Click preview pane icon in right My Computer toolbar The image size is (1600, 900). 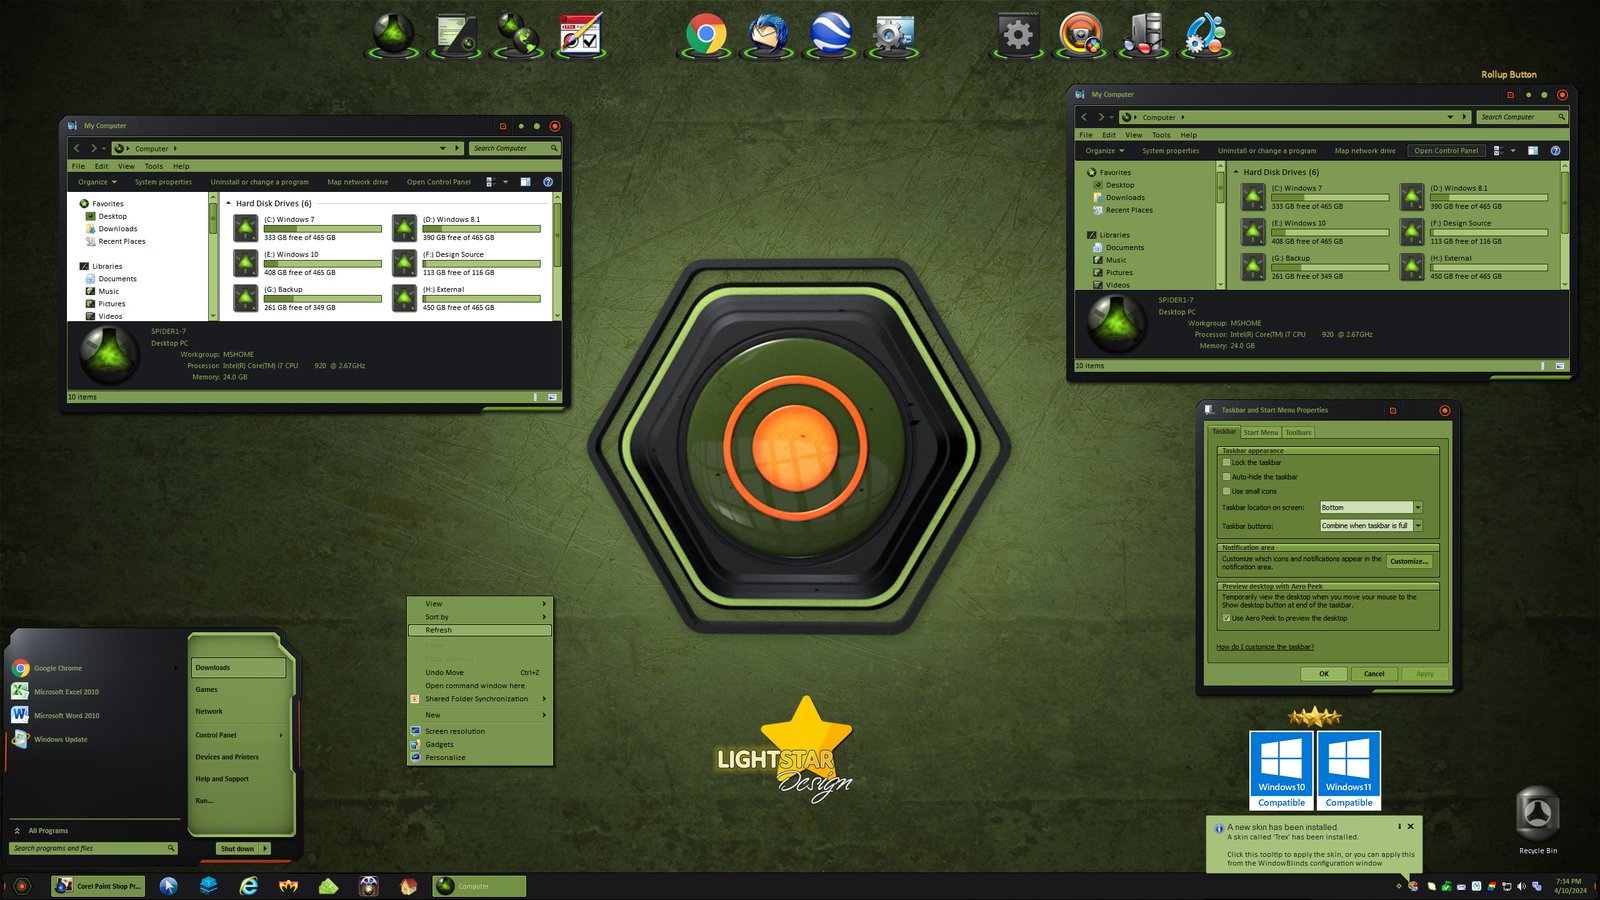click(x=1532, y=151)
